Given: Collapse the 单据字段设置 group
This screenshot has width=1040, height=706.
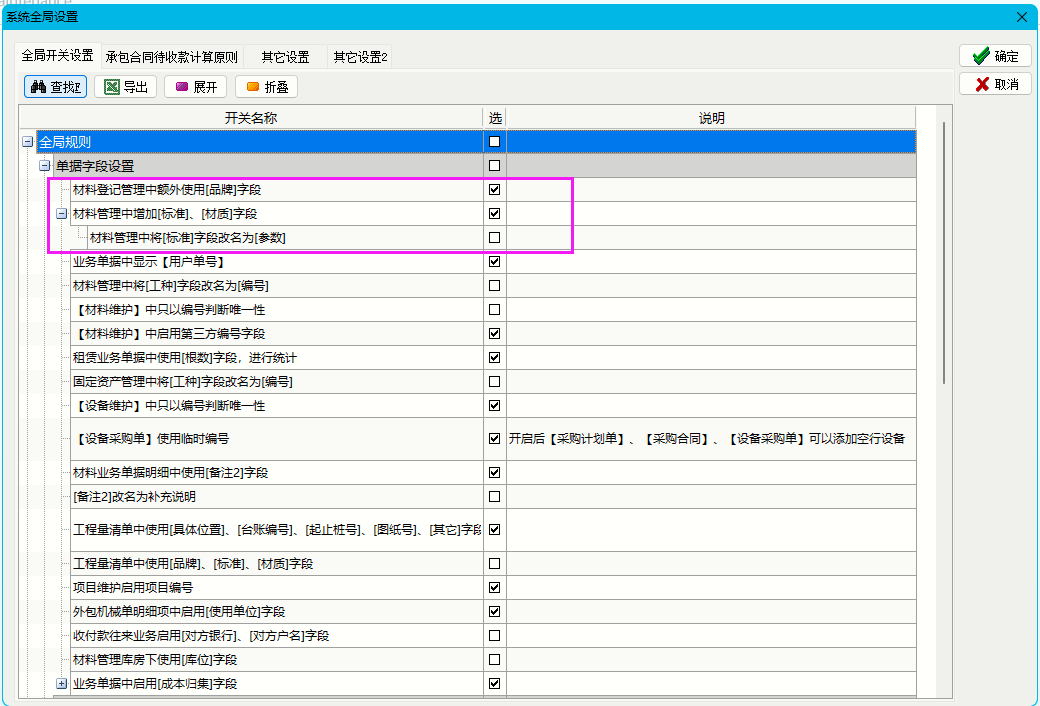Looking at the screenshot, I should (x=44, y=166).
